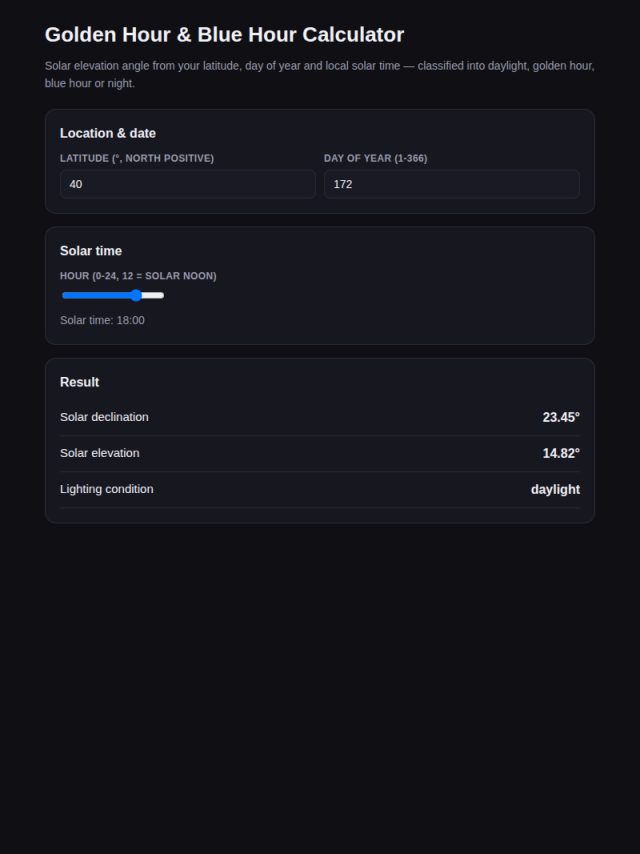The height and width of the screenshot is (854, 640).
Task: Click the 'Solar elevation' row label
Action: pos(100,453)
